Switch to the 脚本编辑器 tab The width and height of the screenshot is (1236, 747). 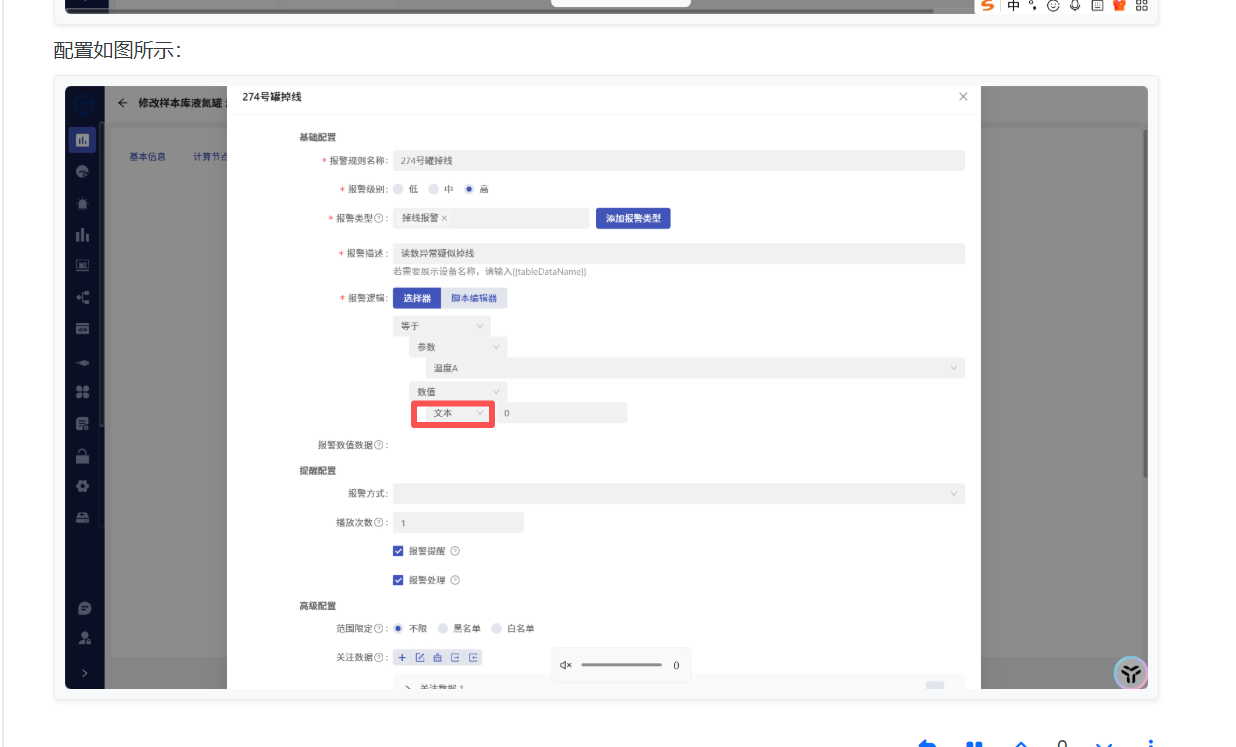coord(474,298)
